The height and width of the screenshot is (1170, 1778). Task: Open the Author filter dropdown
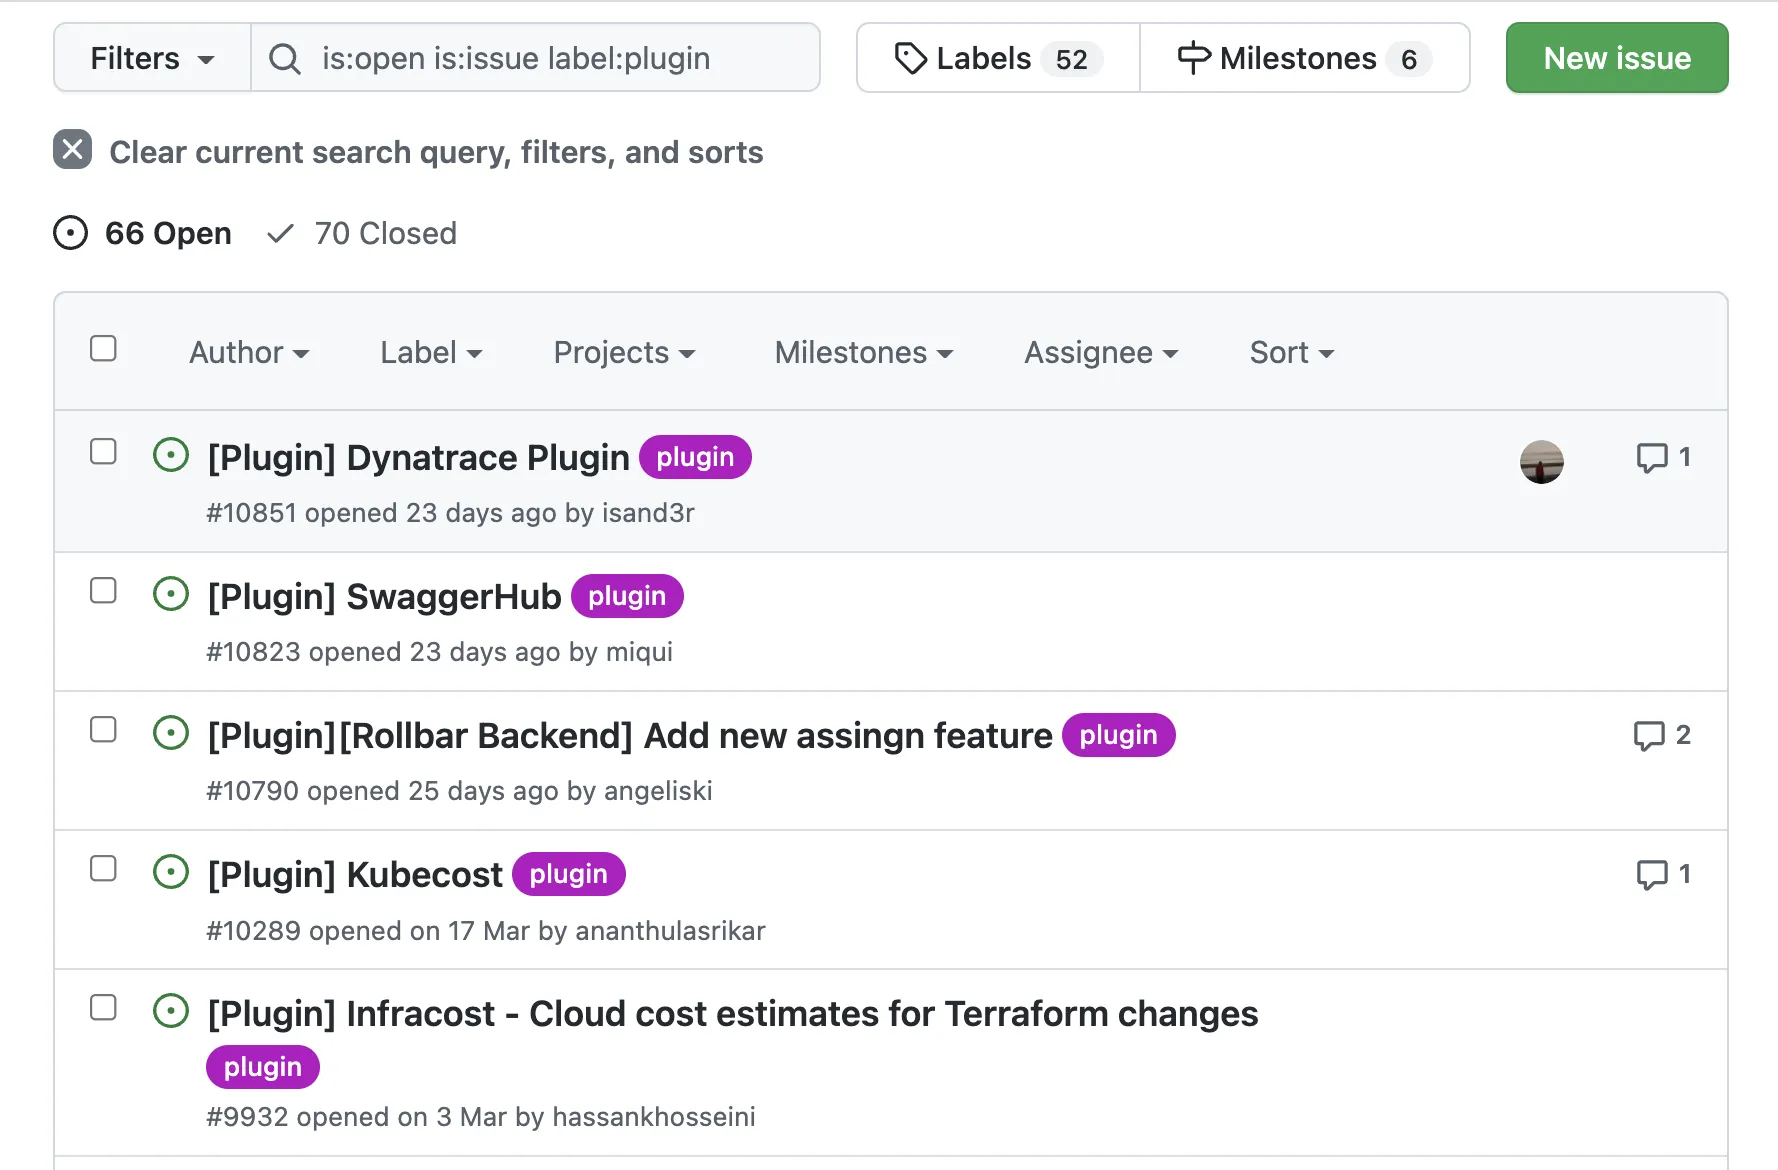pos(250,352)
